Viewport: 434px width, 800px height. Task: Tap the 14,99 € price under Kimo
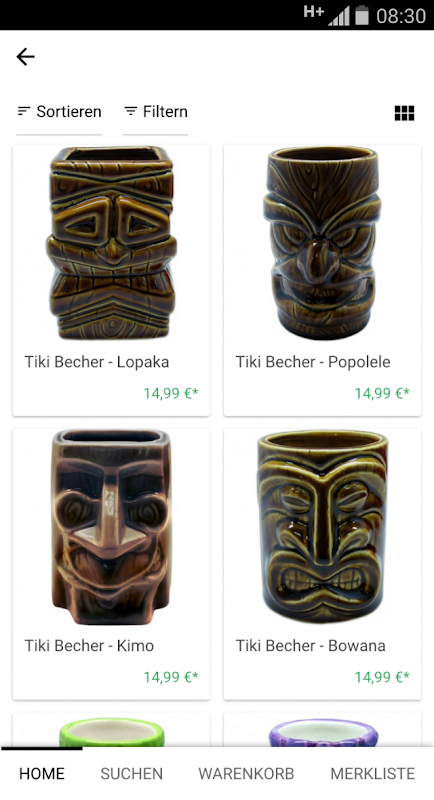170,677
